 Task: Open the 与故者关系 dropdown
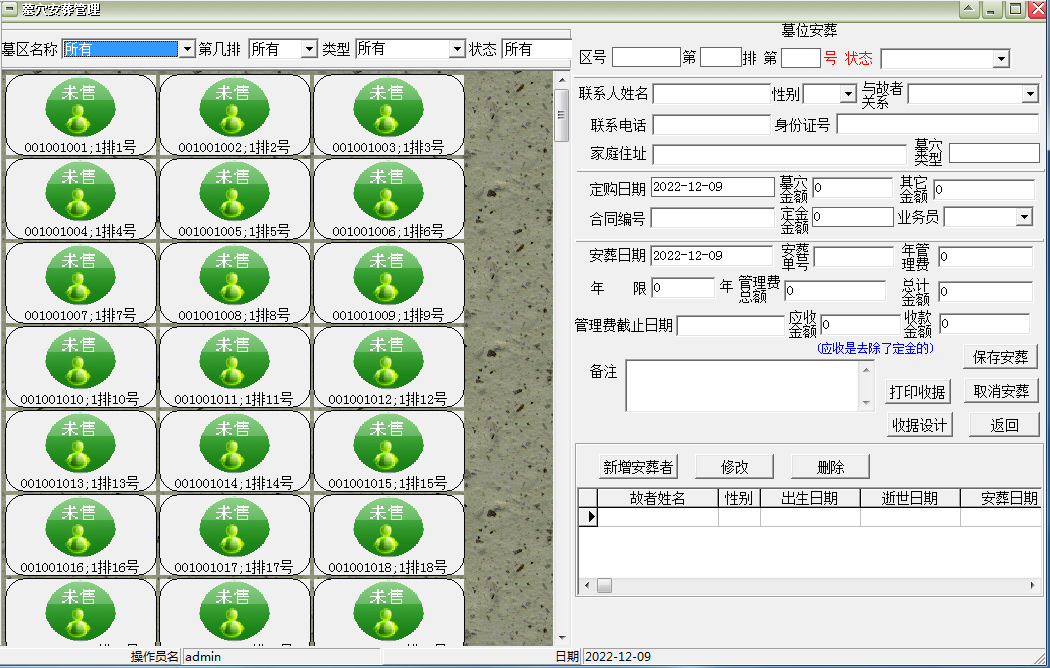pyautogui.click(x=1031, y=94)
